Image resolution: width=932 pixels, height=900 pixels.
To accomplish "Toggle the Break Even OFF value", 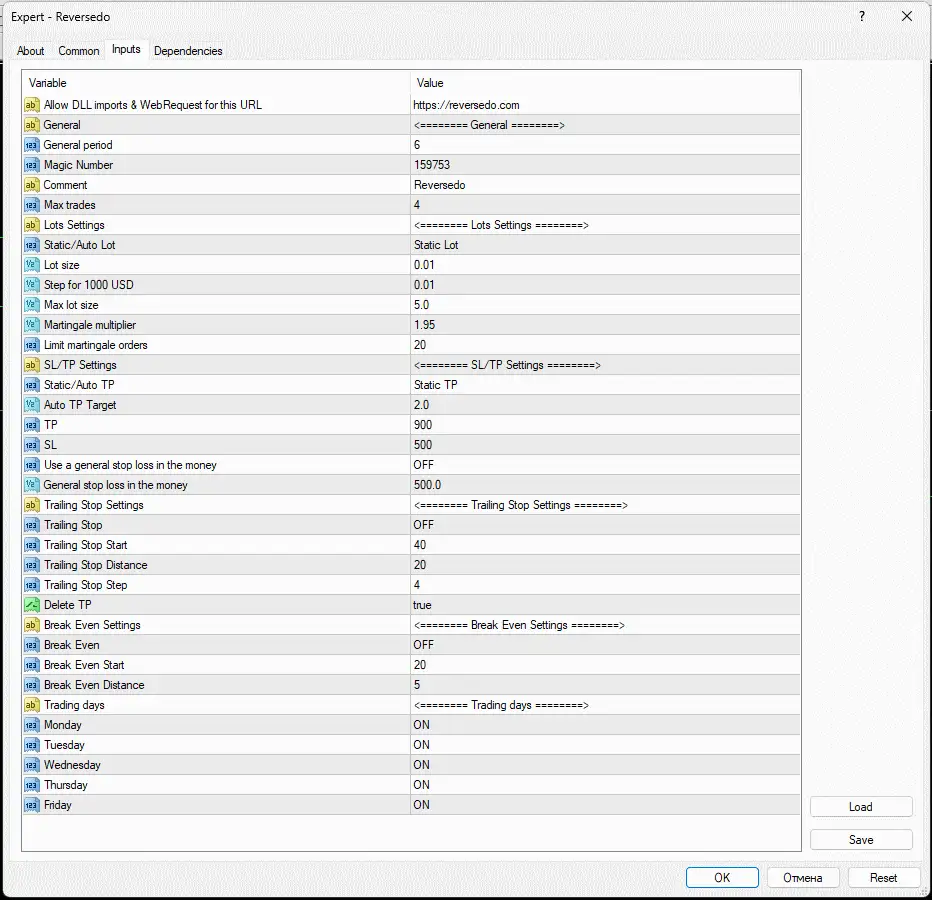I will tap(424, 645).
